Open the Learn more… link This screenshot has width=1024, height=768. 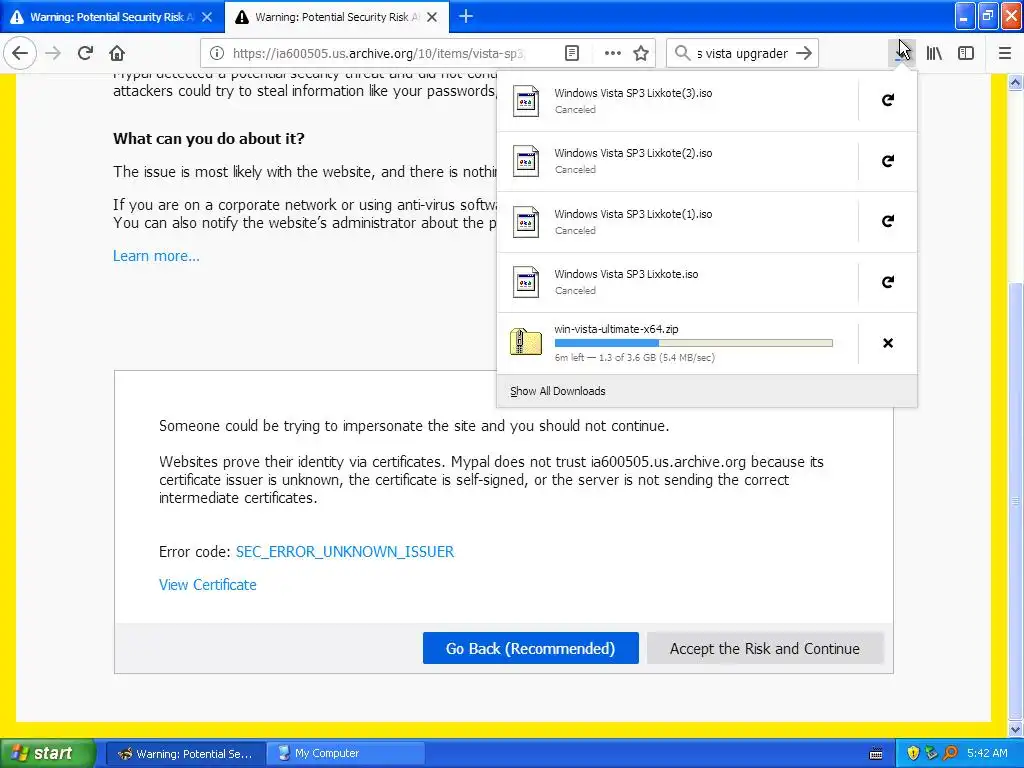[x=156, y=256]
